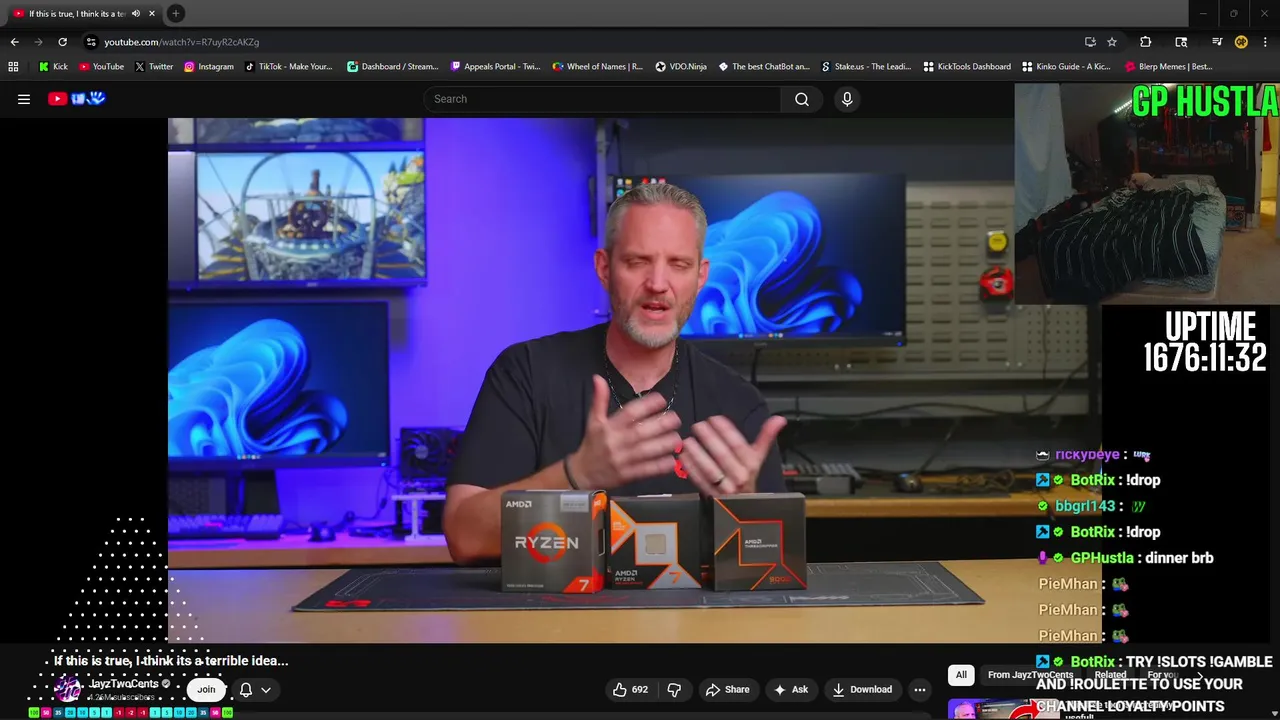Click the Share button
Viewport: 1280px width, 720px height.
(x=727, y=689)
